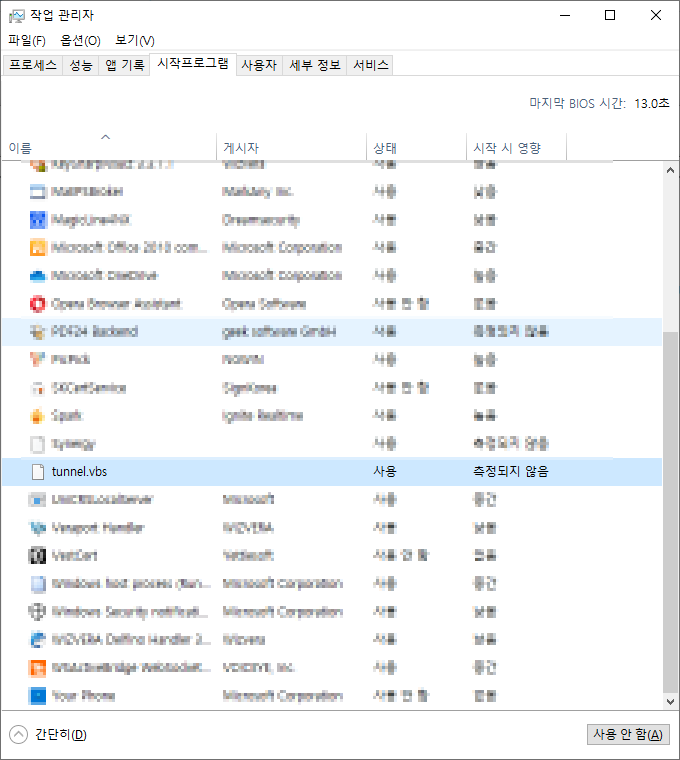Sort by the 게시자 column header

(x=291, y=147)
